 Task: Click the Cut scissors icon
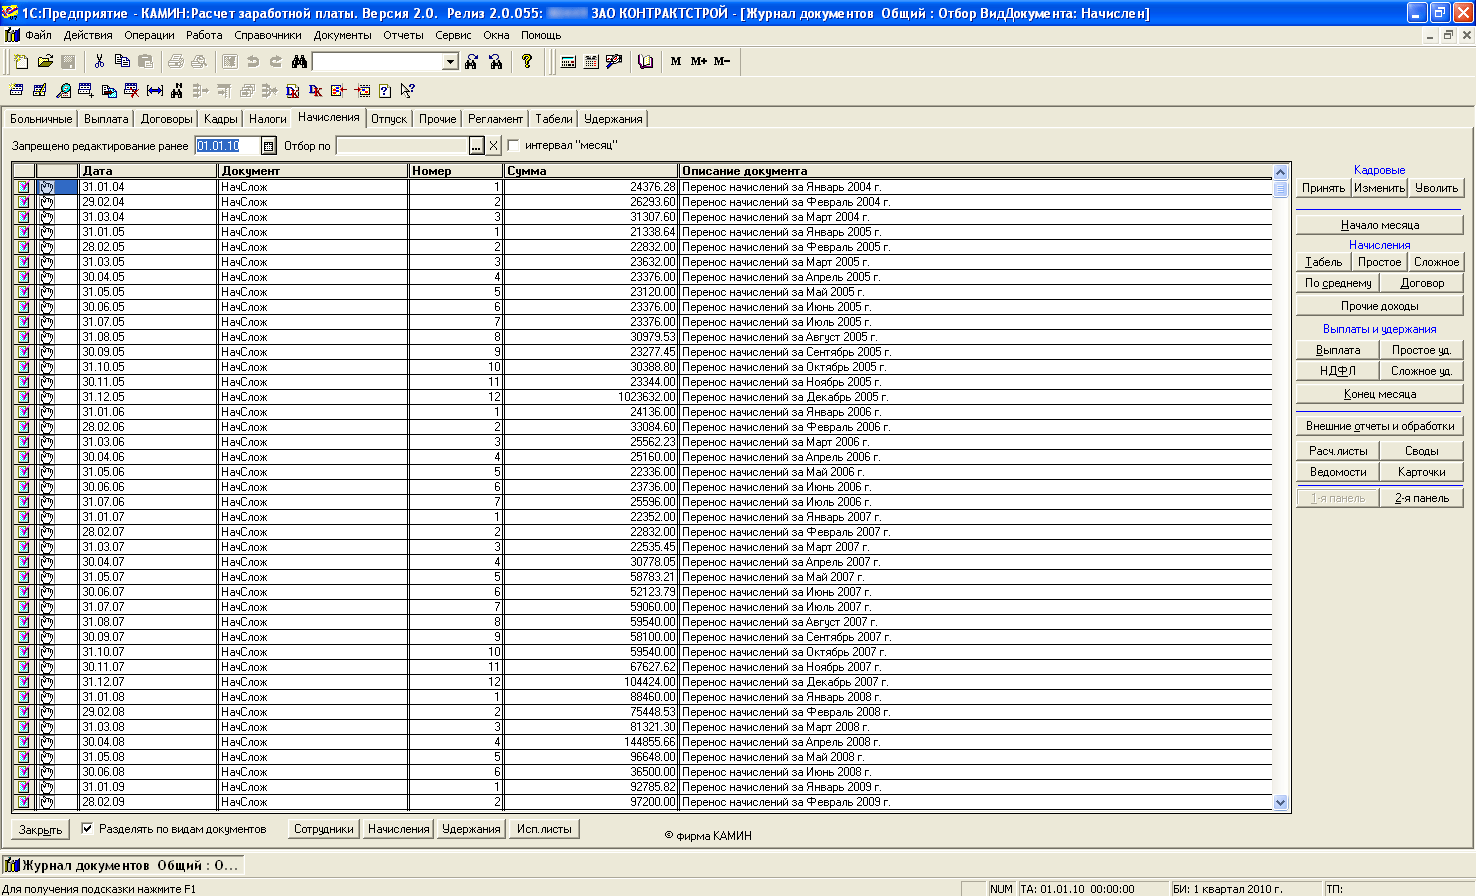pos(99,62)
